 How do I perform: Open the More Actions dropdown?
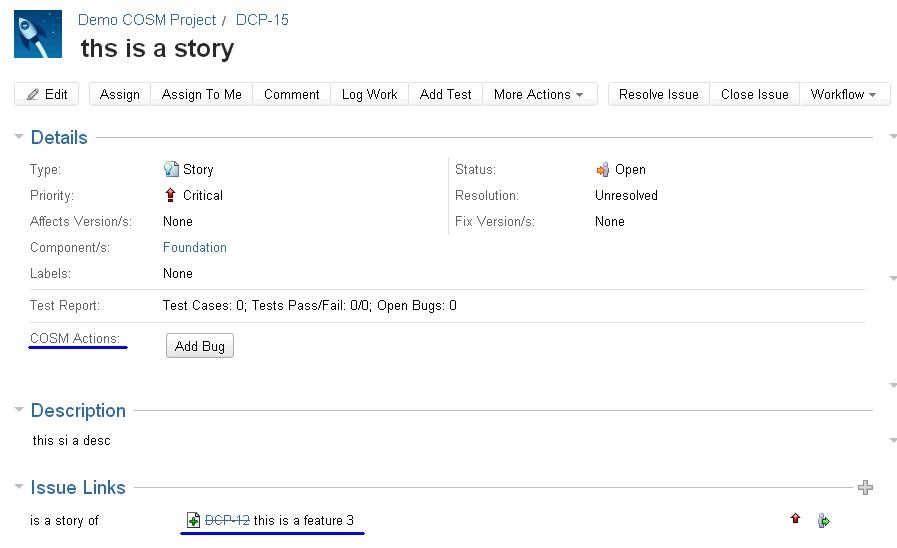[x=538, y=94]
